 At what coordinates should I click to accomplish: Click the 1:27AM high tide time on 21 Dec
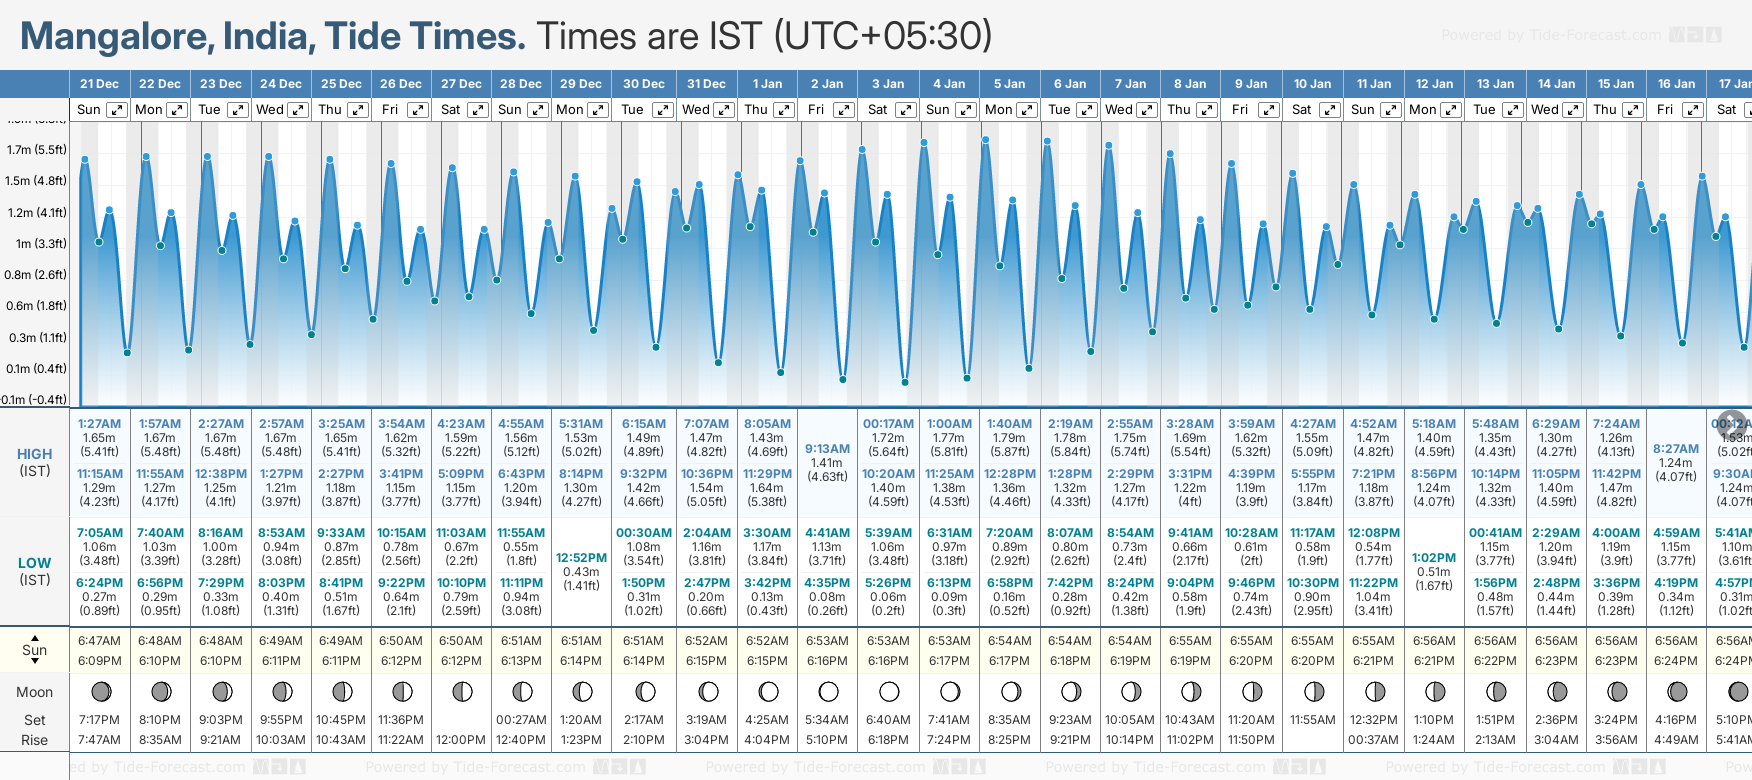[99, 424]
